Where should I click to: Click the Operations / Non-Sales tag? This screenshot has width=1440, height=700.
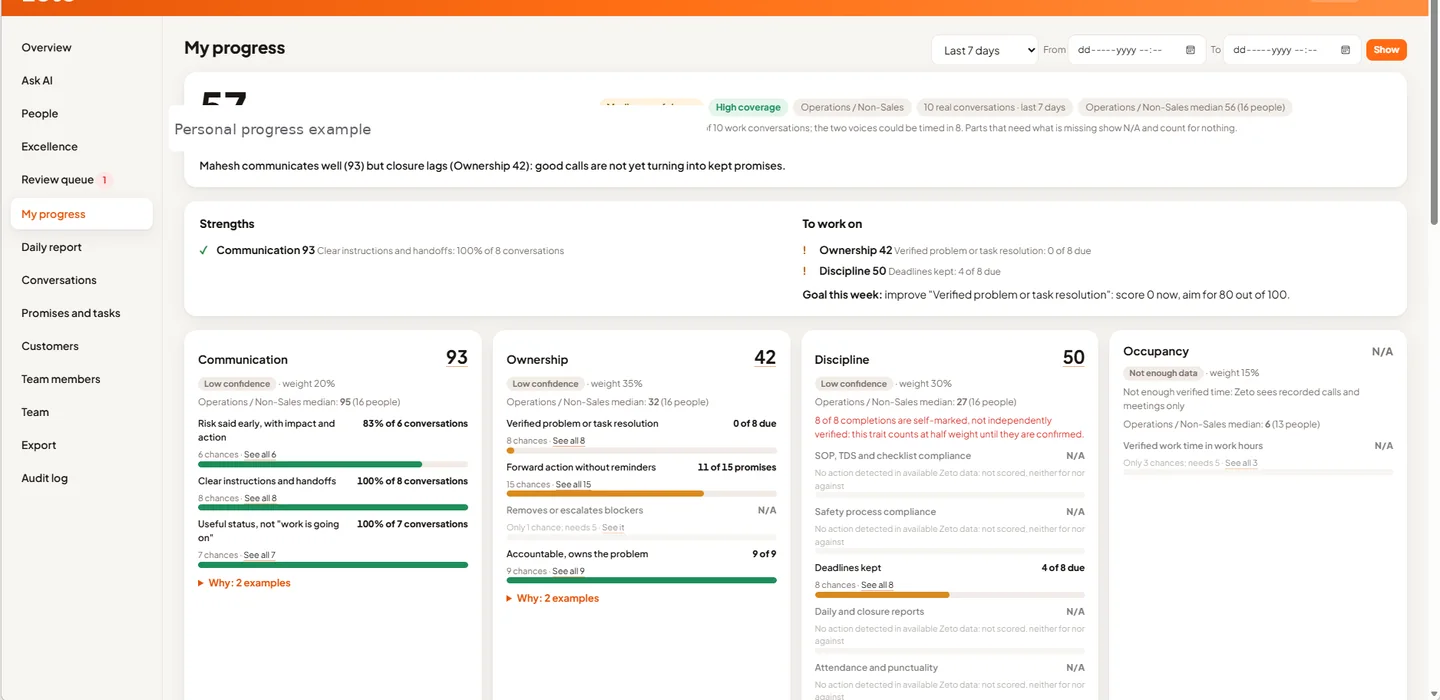pyautogui.click(x=852, y=107)
